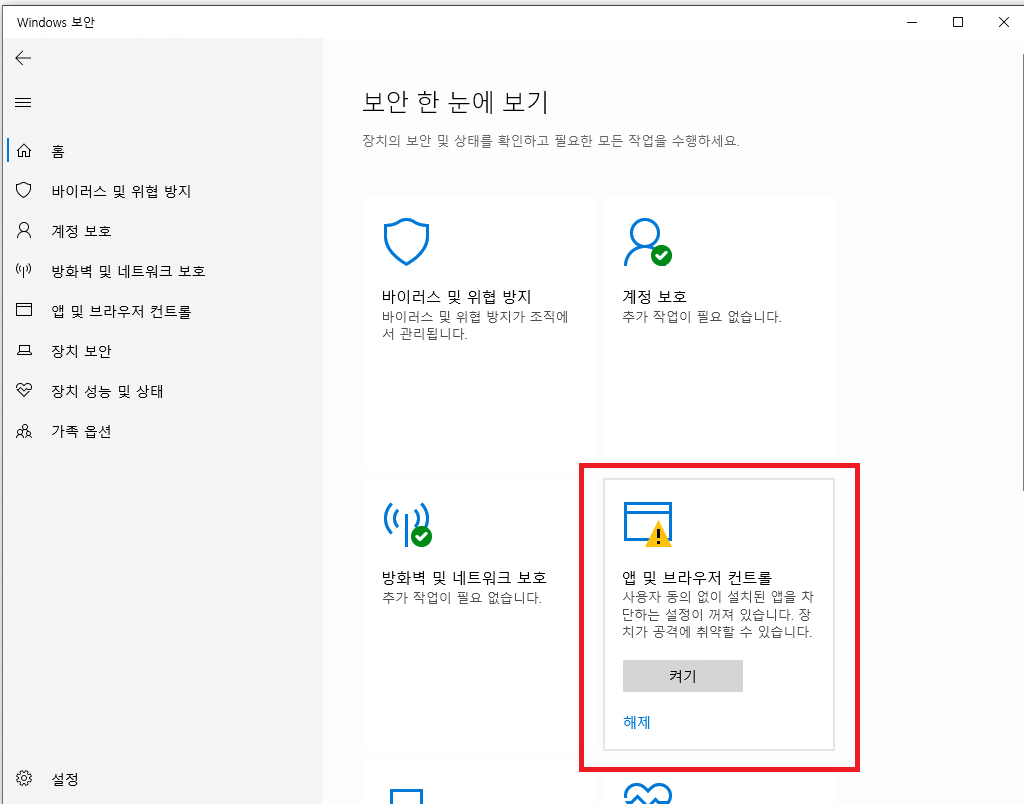This screenshot has width=1024, height=804.
Task: Click the 방화벽 및 네트워크 보호 card title
Action: click(x=464, y=577)
